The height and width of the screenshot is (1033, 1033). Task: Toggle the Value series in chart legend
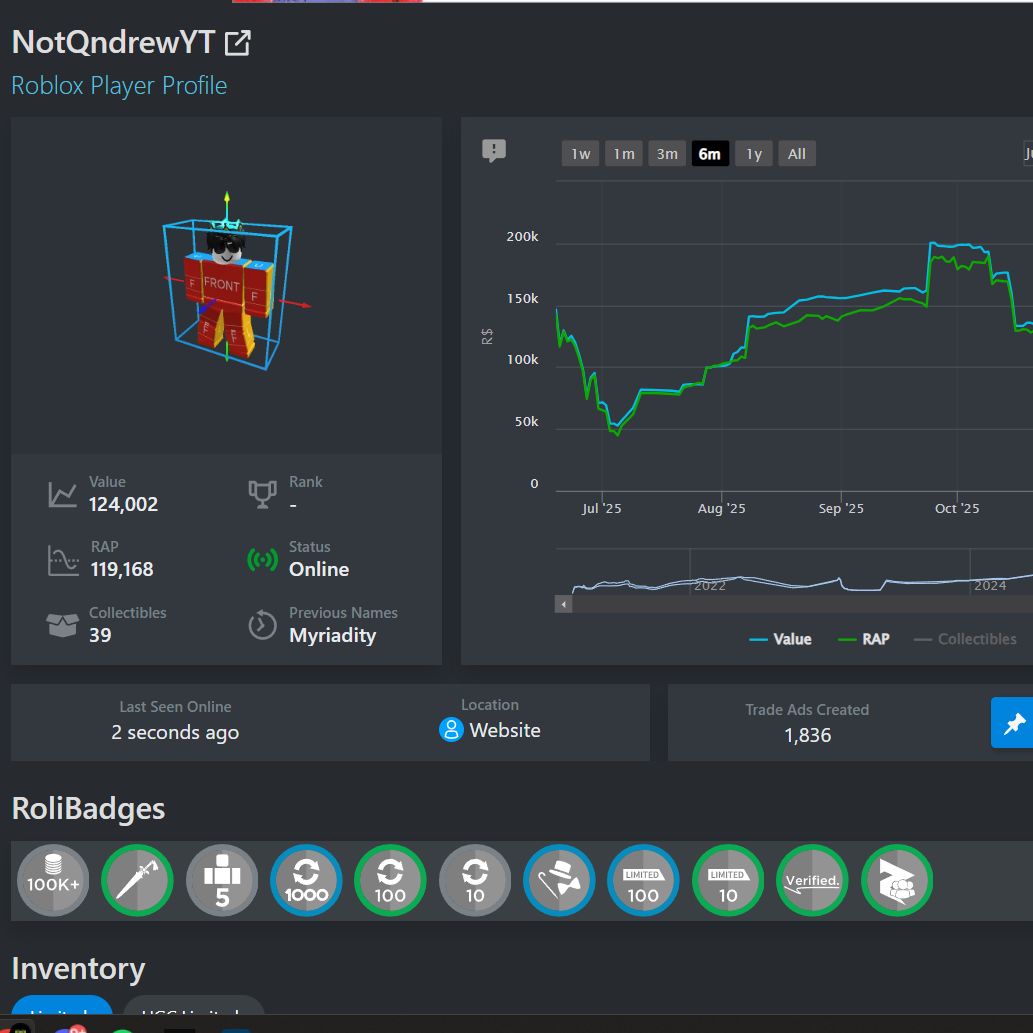pyautogui.click(x=780, y=639)
